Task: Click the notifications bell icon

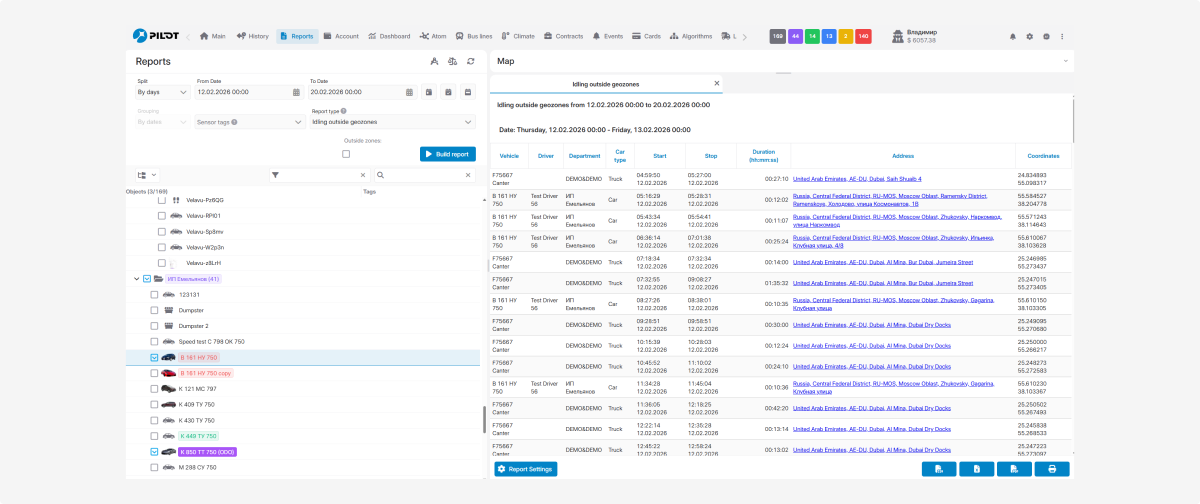Action: 1013,36
